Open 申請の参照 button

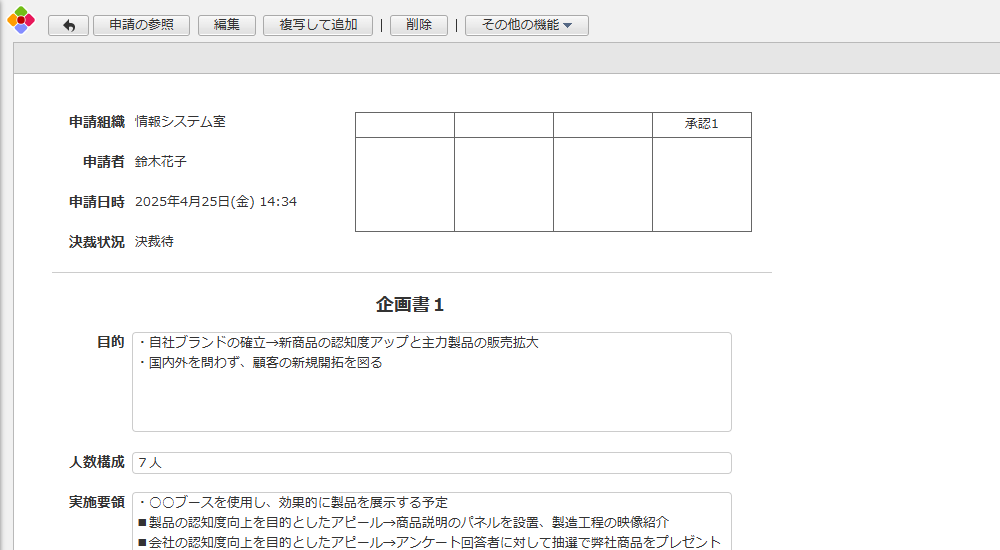point(142,25)
